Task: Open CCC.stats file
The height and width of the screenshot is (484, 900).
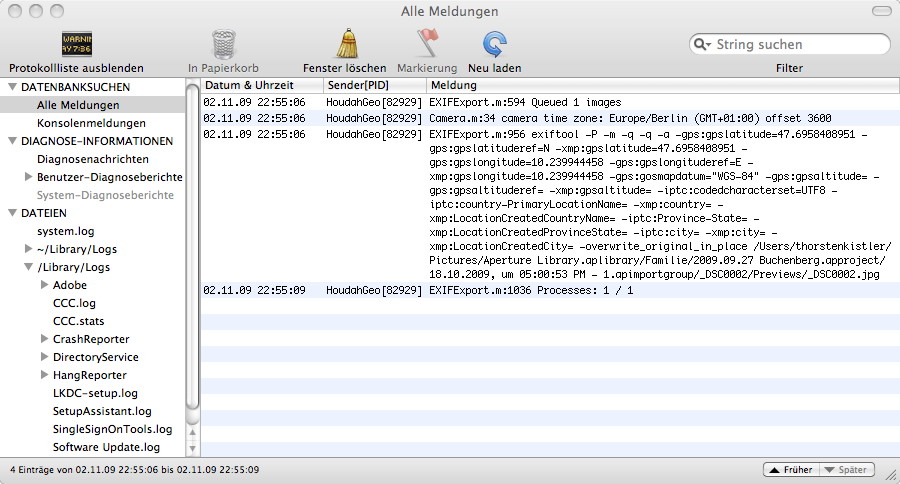Action: 79,321
